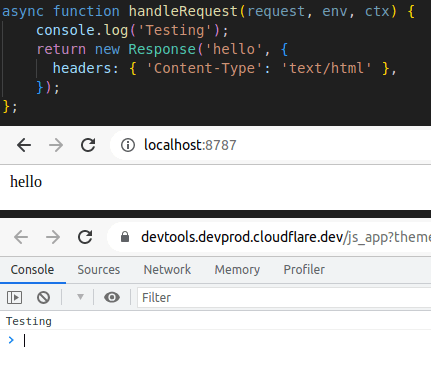Clear the console output

44,297
